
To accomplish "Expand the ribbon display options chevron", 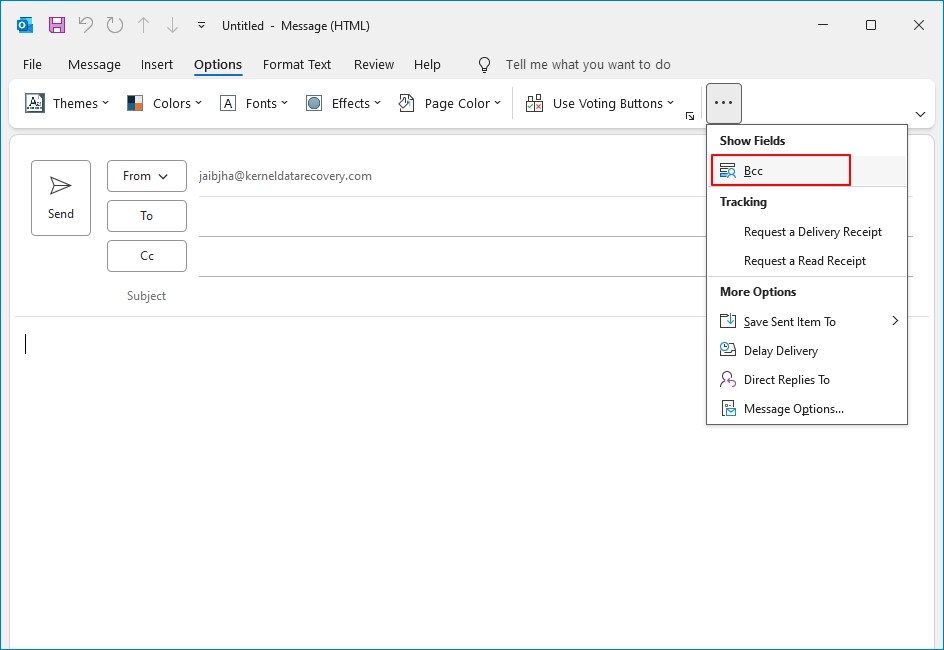I will point(920,114).
